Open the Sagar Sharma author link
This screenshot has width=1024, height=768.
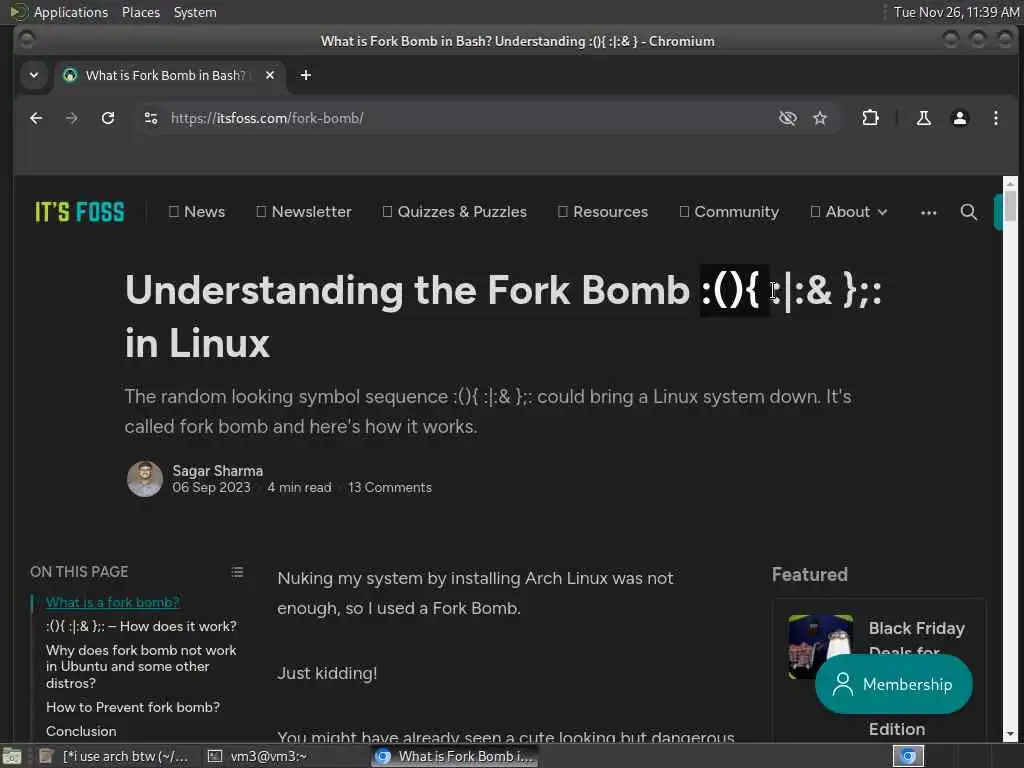pos(217,471)
